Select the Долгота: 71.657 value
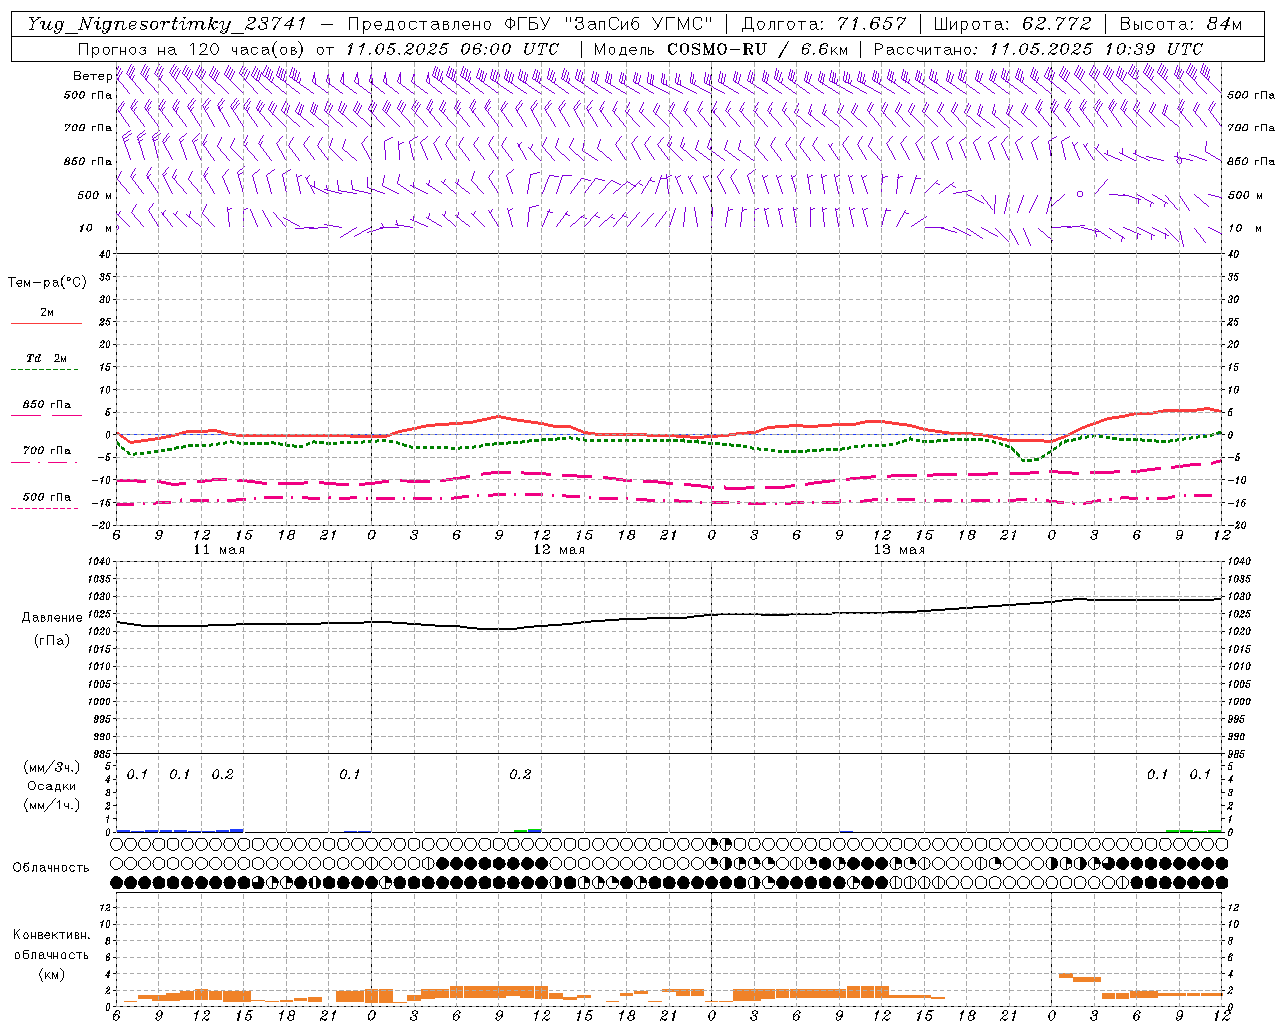The image size is (1280, 1024). tap(824, 23)
